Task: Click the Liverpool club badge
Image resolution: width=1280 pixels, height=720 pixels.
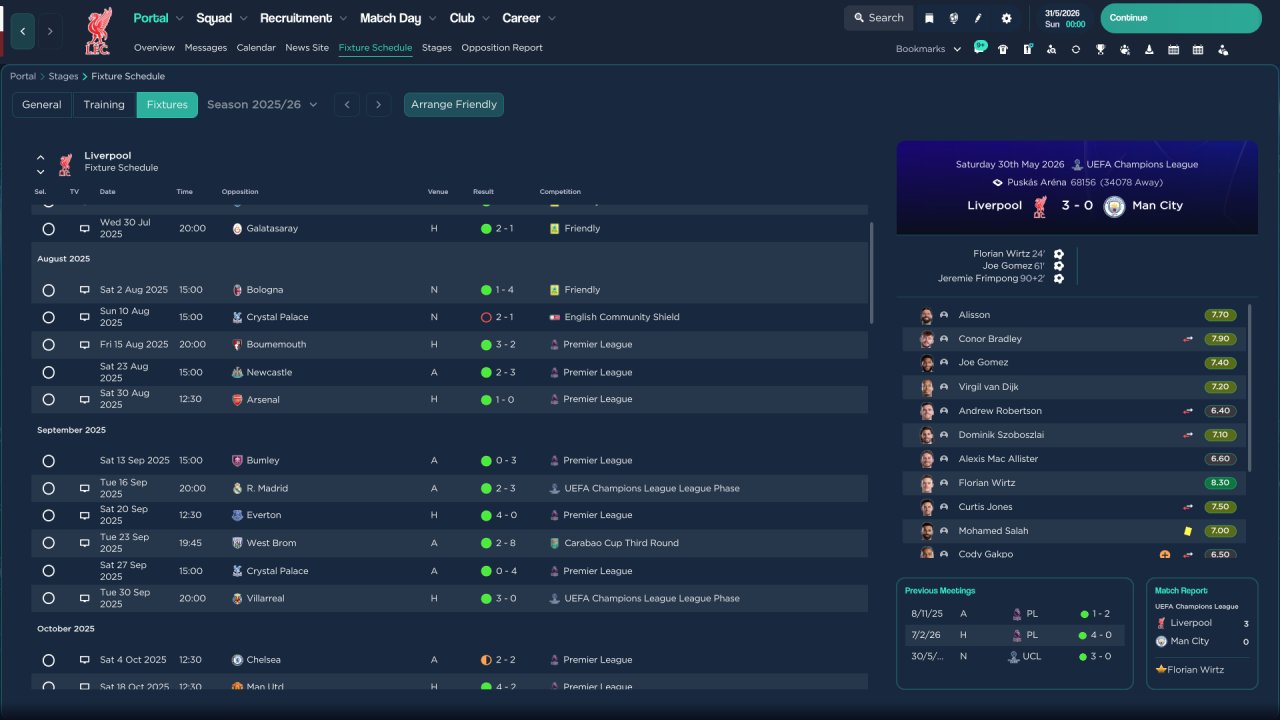Action: [x=97, y=31]
